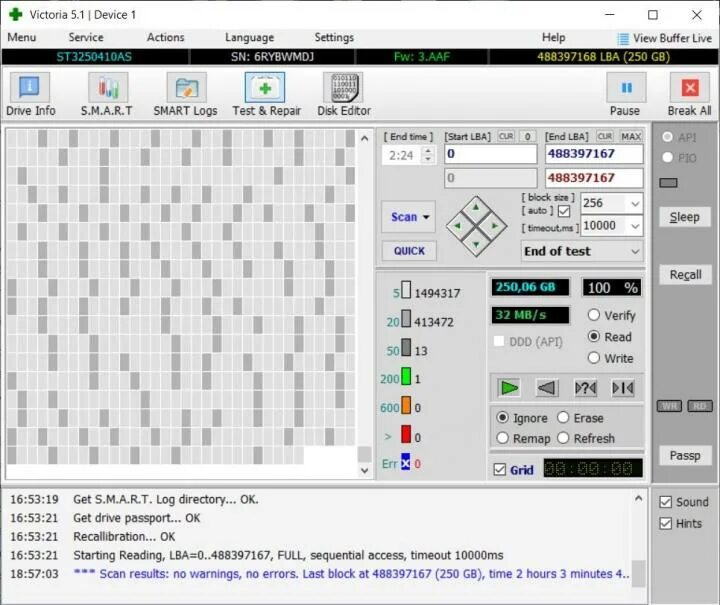Click the MAX button for End LBA
Image resolution: width=720 pixels, height=605 pixels.
[x=631, y=136]
